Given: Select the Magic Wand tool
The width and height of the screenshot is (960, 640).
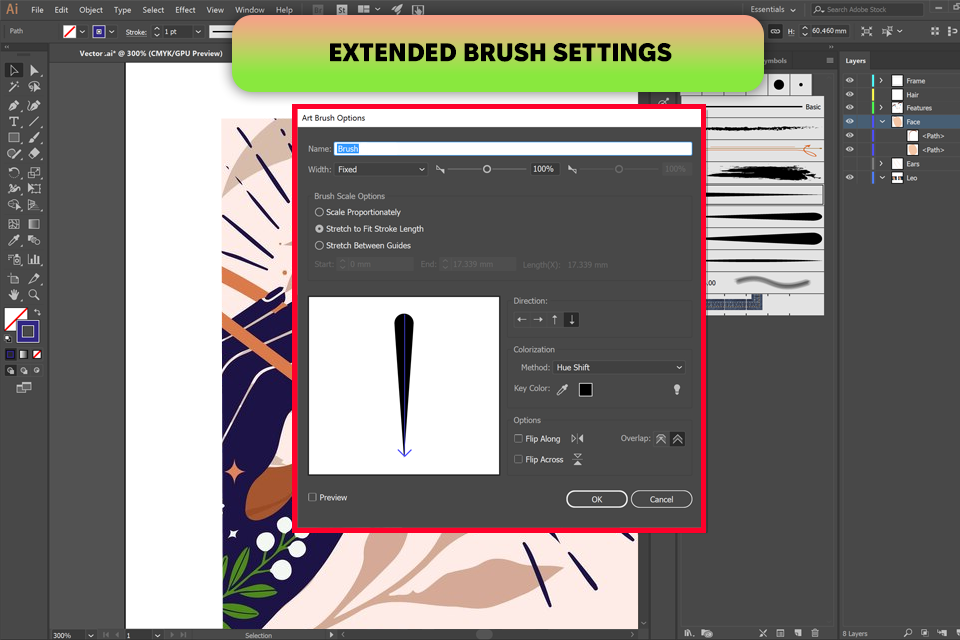Looking at the screenshot, I should [13, 87].
